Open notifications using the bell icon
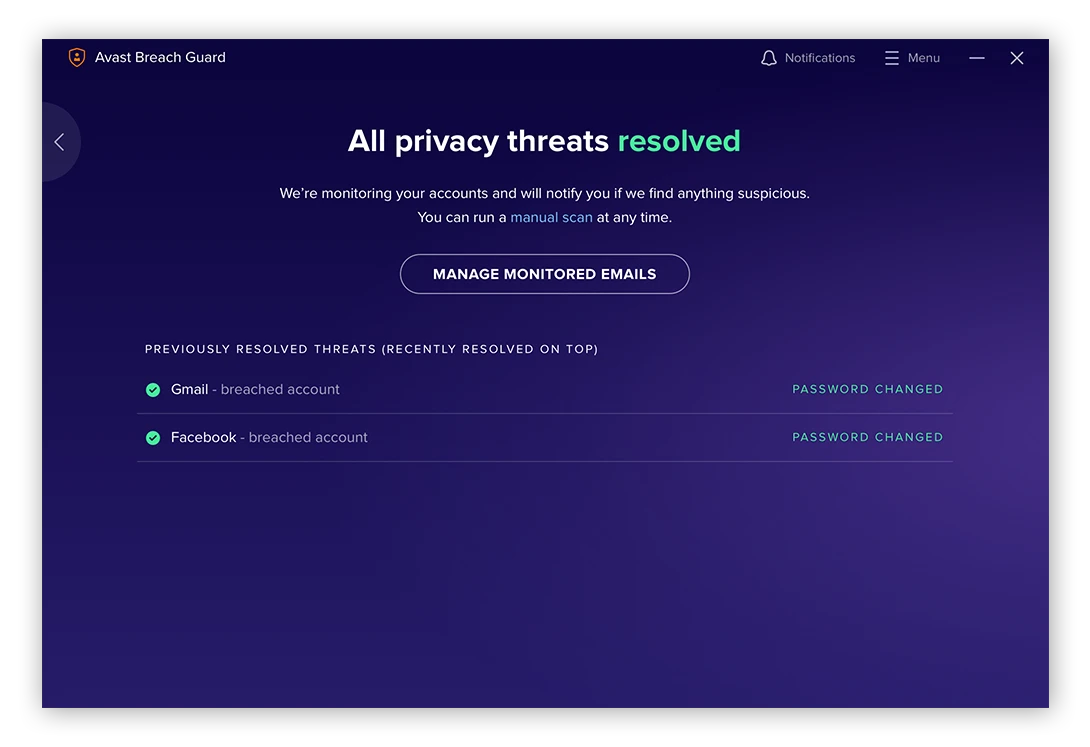1090x747 pixels. click(768, 57)
